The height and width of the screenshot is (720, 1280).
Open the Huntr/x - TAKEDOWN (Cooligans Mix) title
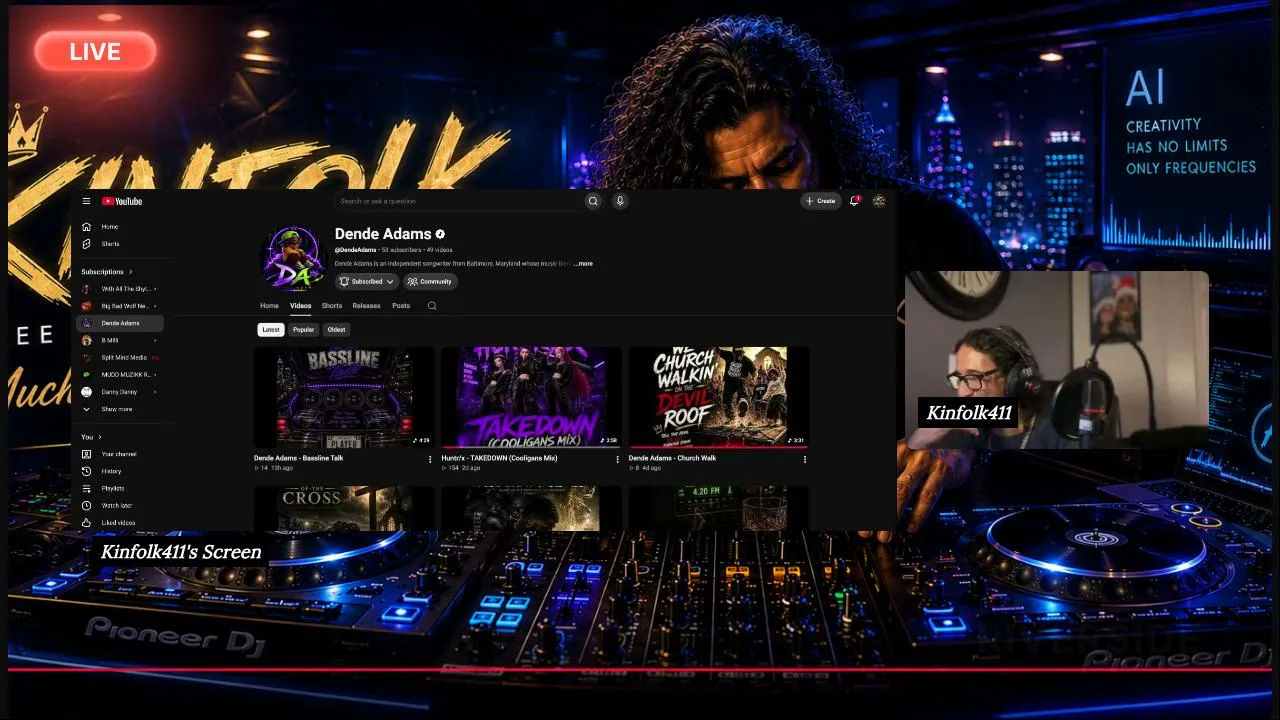[499, 458]
